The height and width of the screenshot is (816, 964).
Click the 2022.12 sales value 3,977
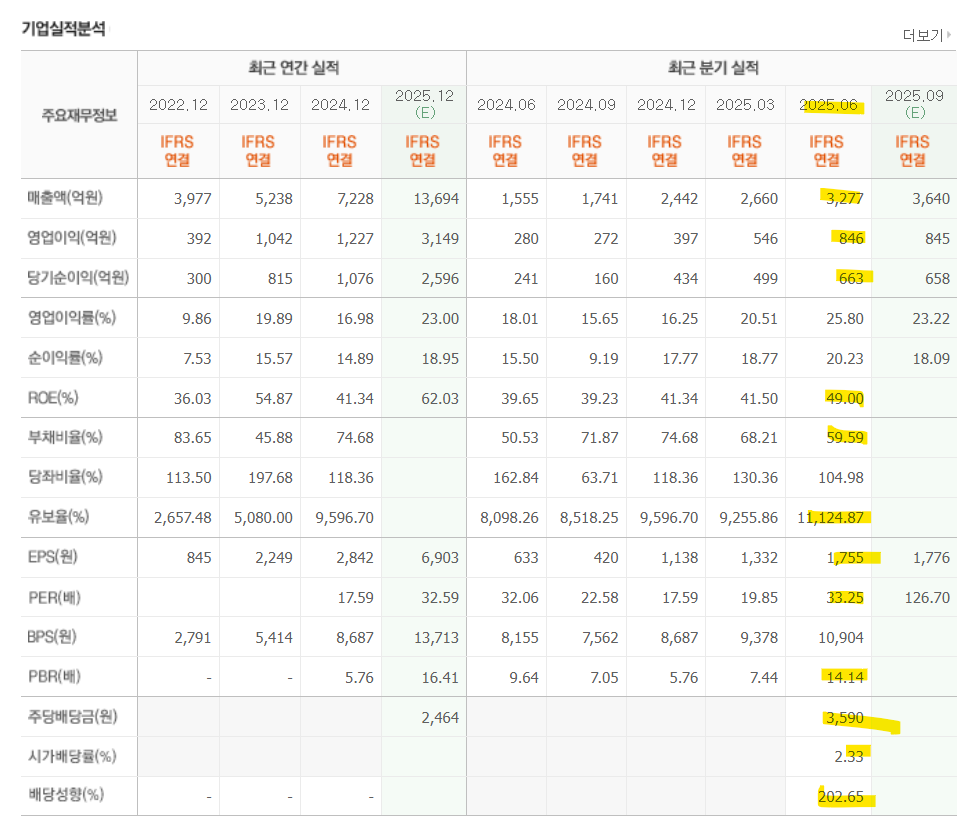(x=192, y=199)
